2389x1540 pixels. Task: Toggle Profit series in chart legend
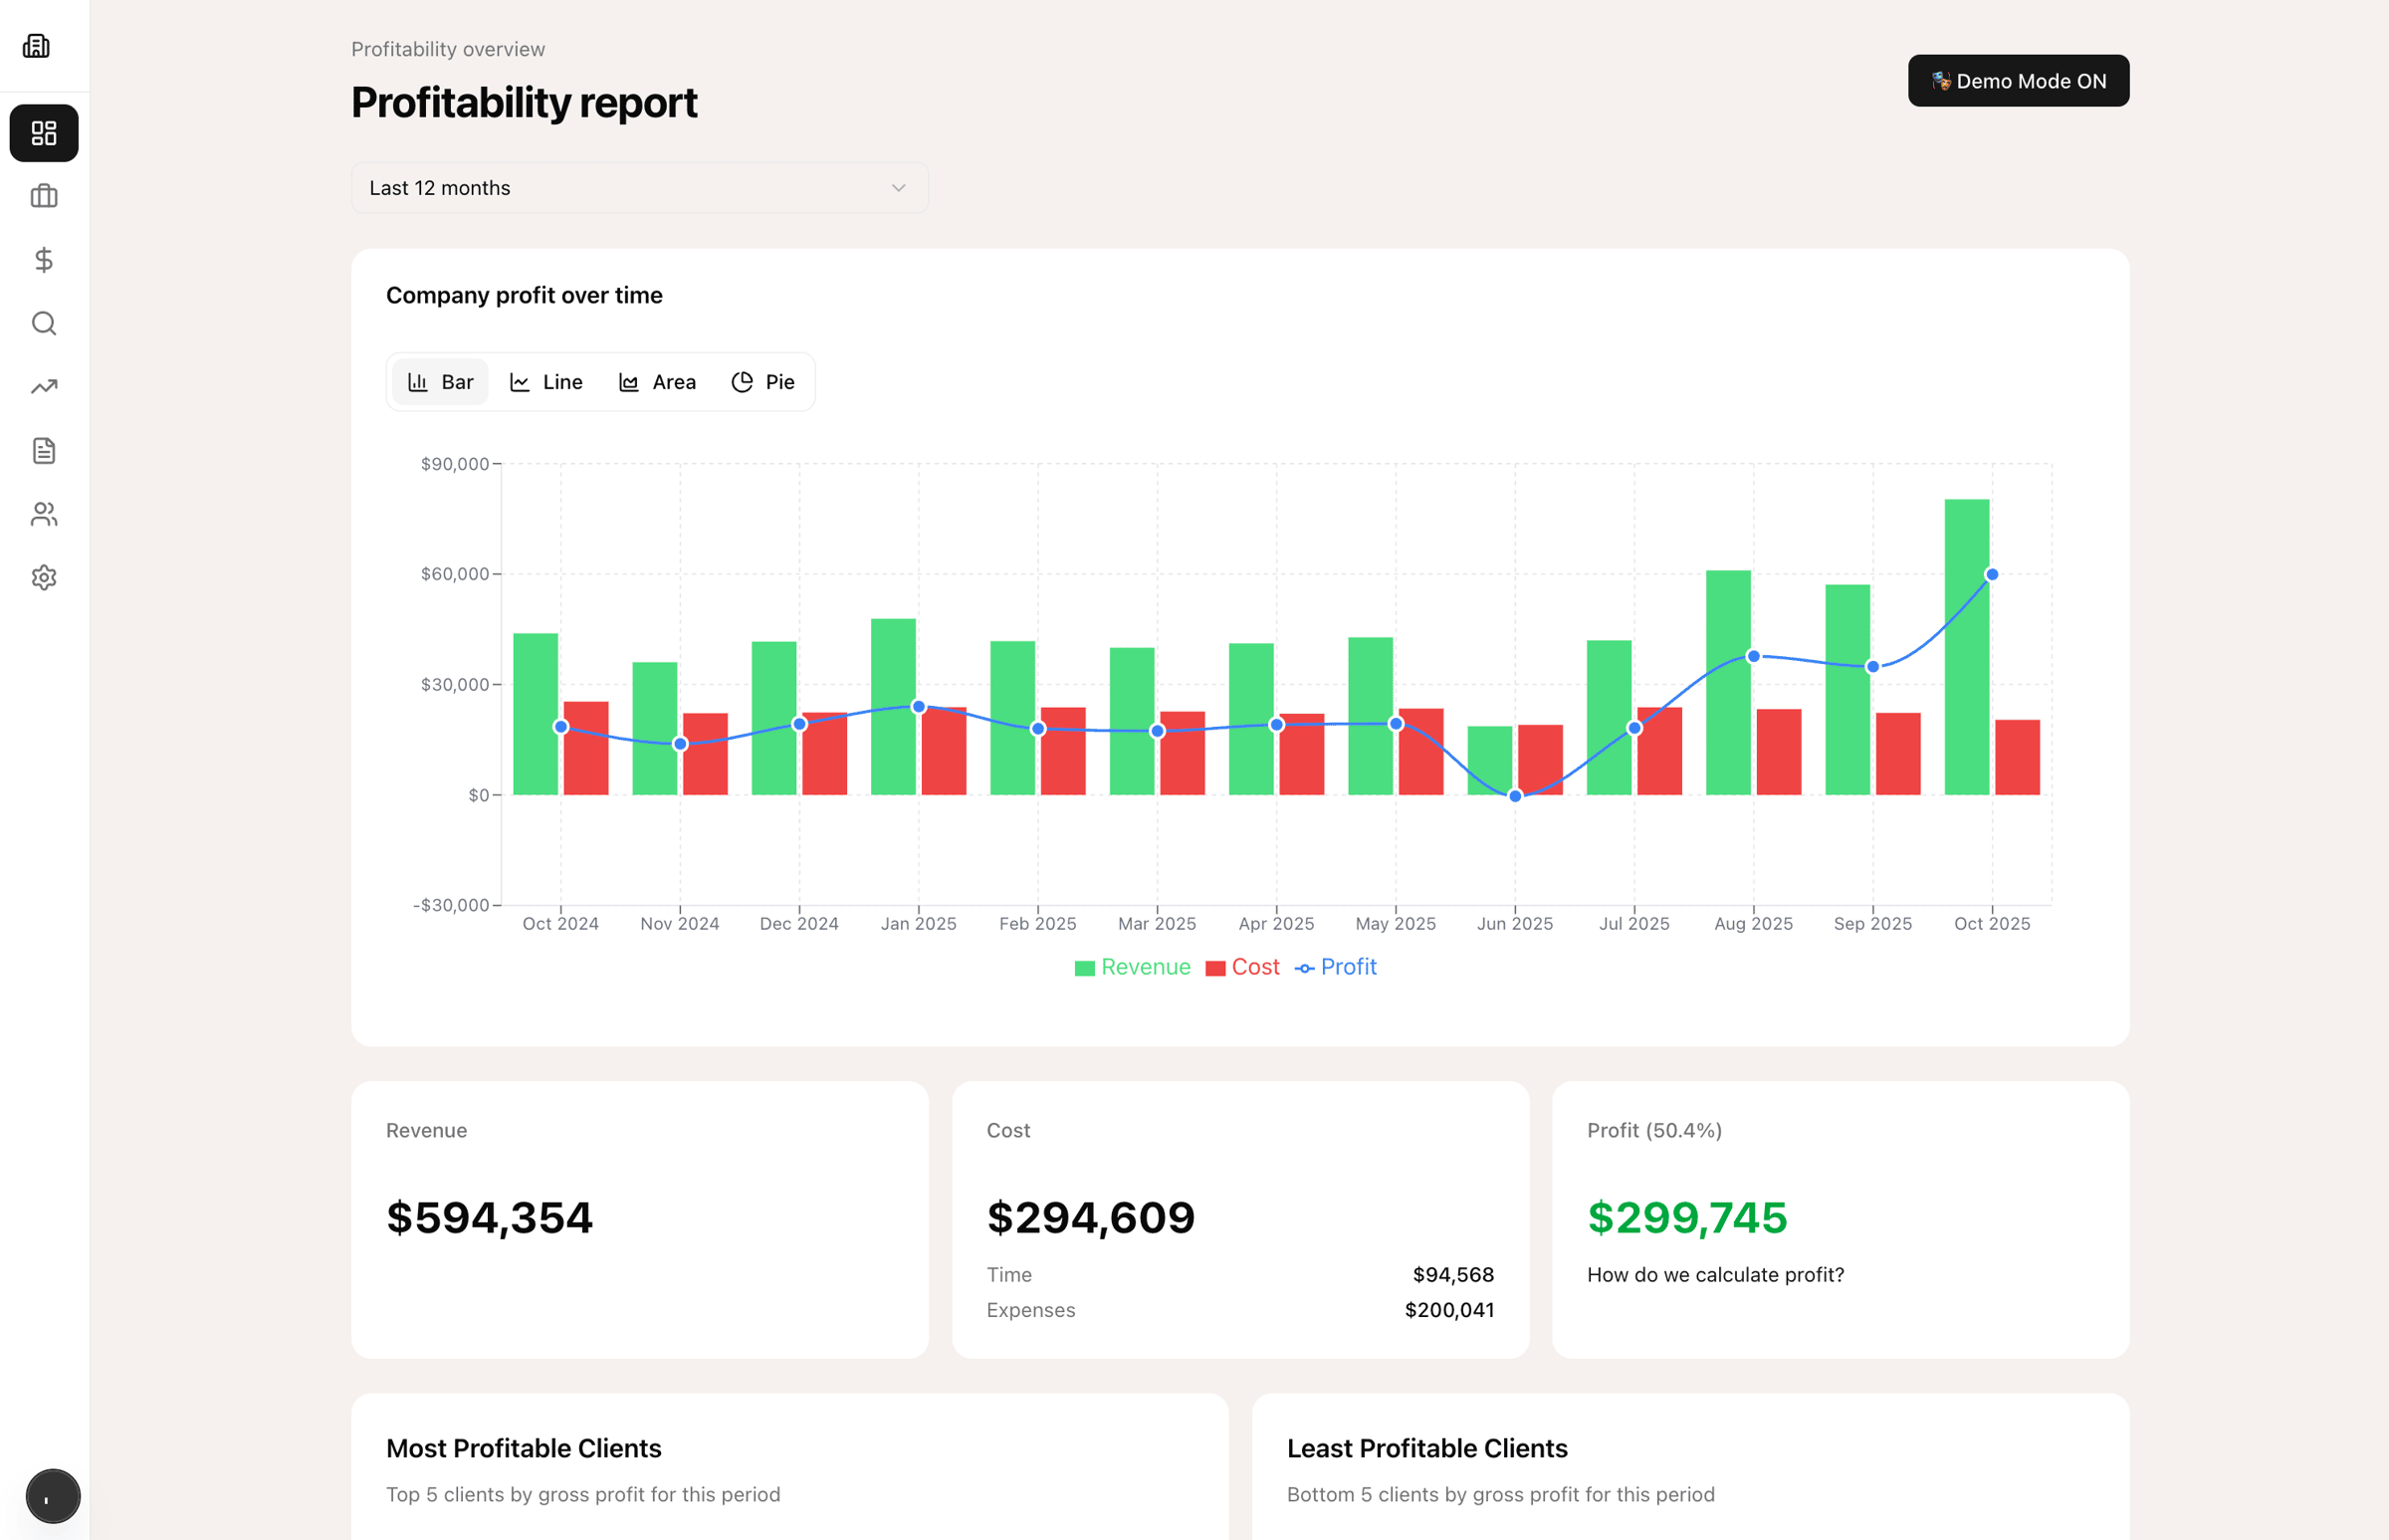(x=1336, y=967)
